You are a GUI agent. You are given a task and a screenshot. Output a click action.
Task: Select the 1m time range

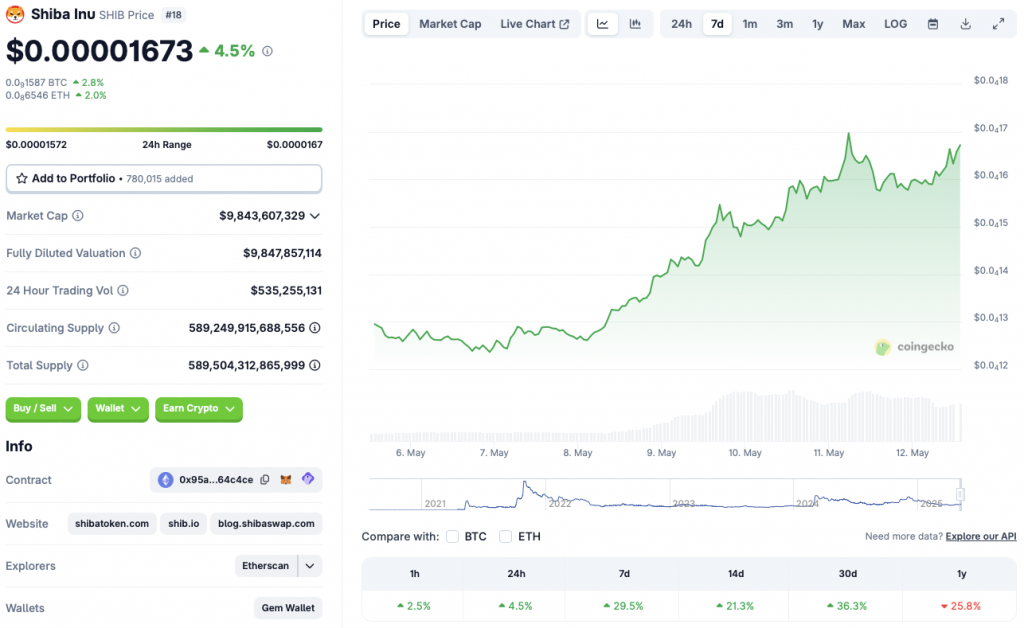point(750,24)
